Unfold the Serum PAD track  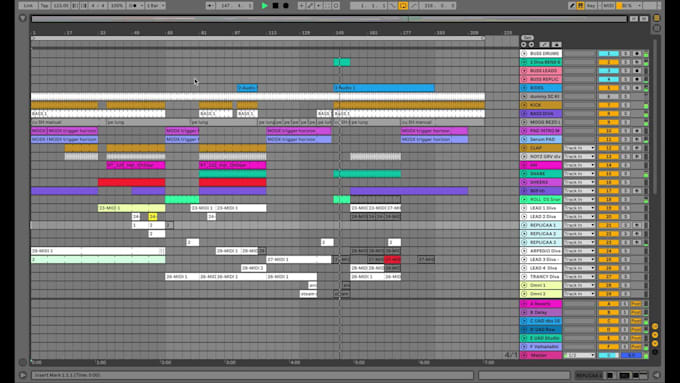pos(524,139)
